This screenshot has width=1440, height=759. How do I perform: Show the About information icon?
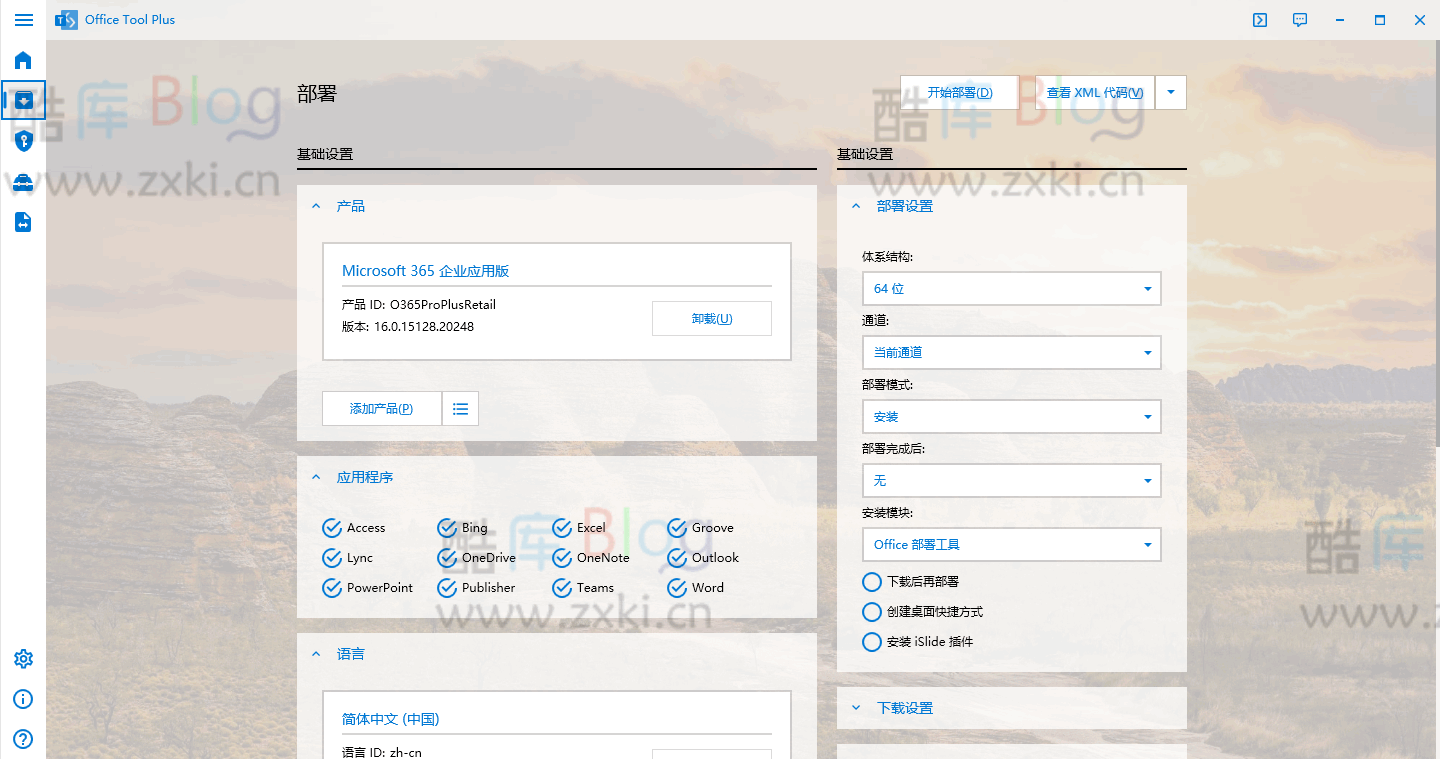click(x=23, y=699)
